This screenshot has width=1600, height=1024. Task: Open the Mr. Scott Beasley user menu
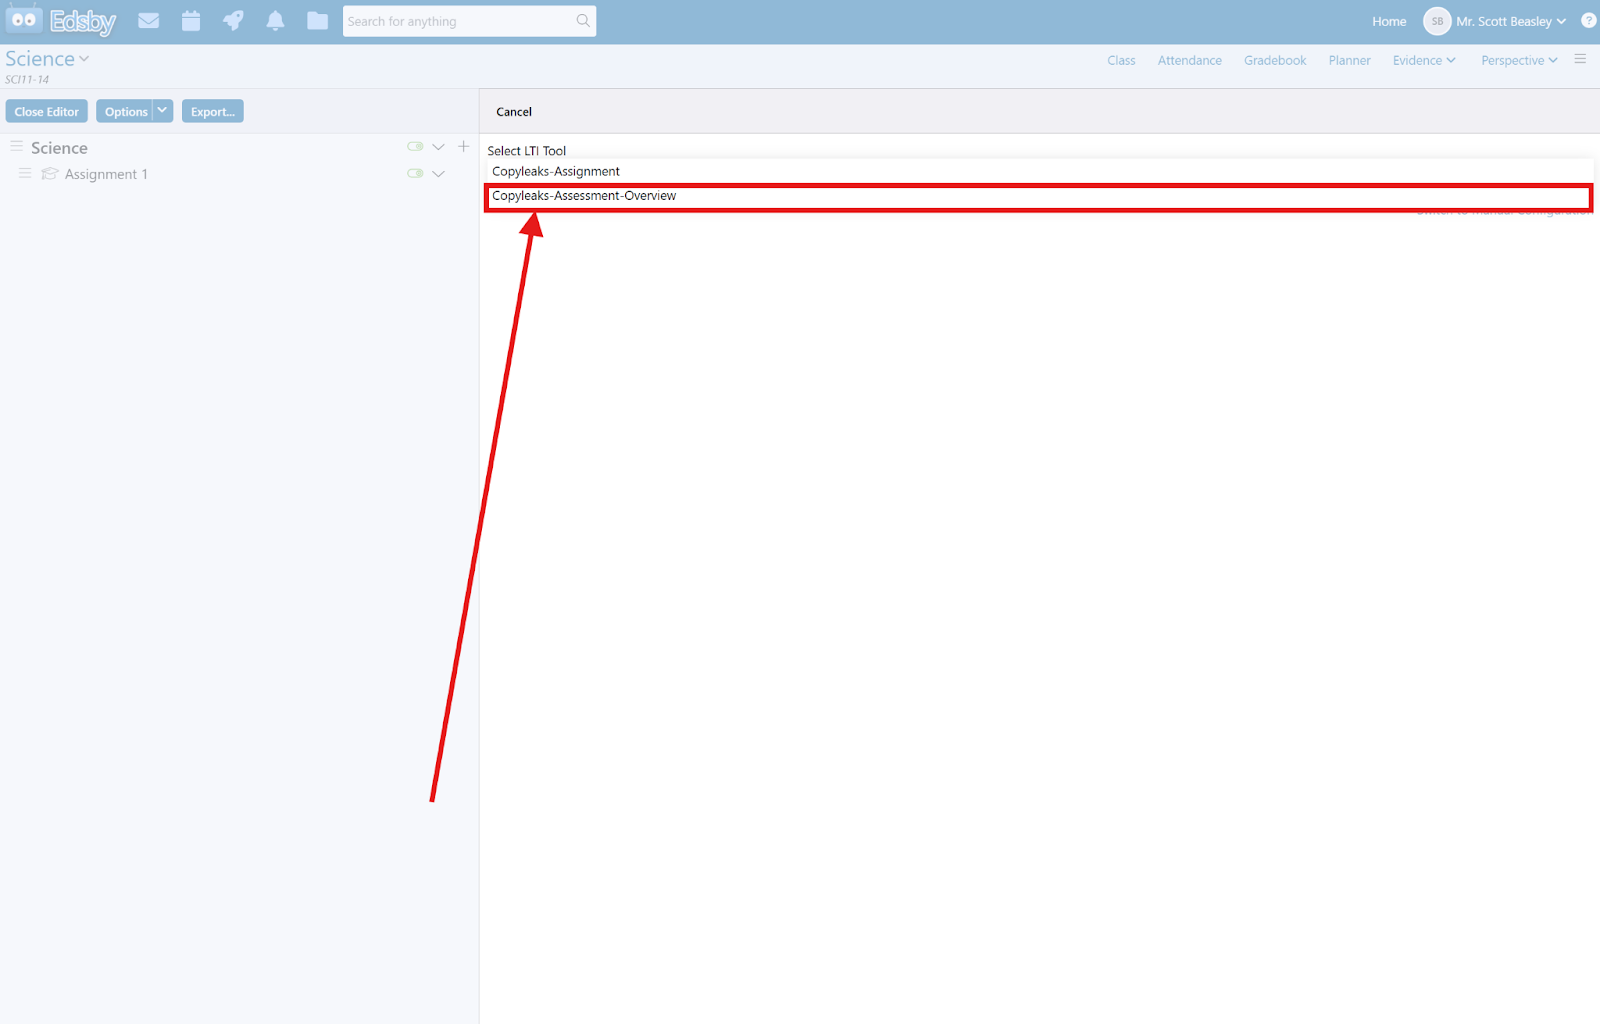(x=1511, y=21)
